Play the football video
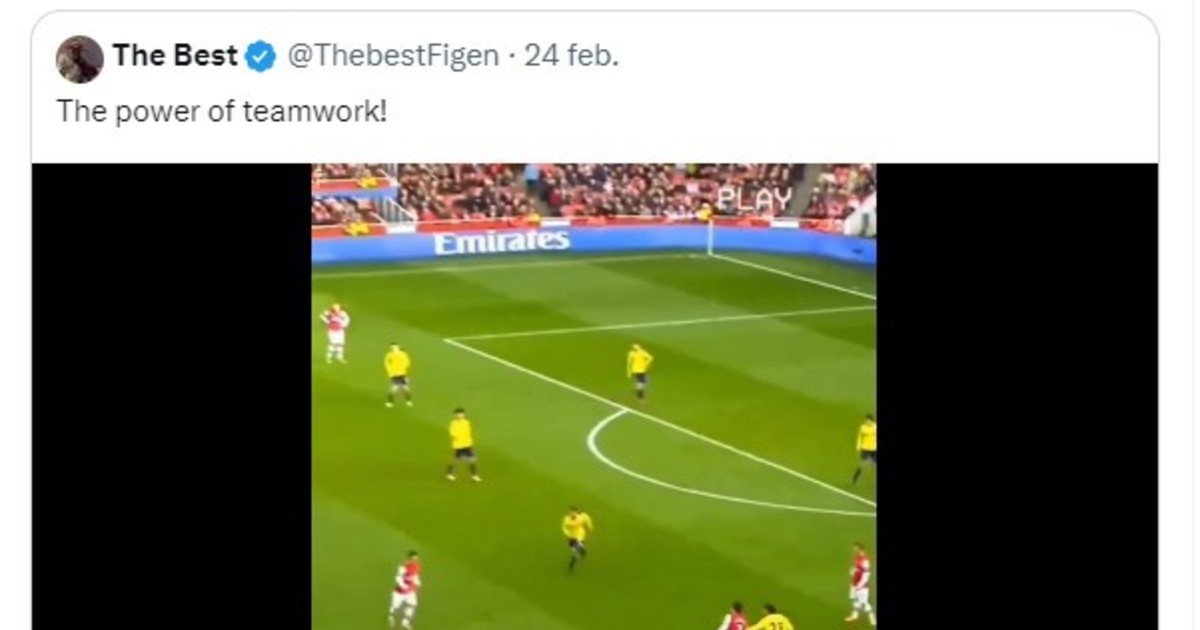The image size is (1200, 630). 594,397
